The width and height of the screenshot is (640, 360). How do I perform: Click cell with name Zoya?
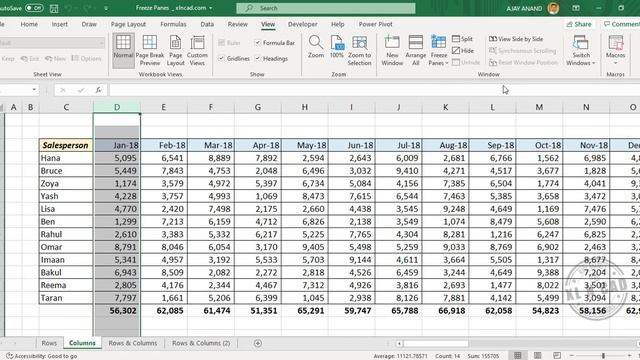pyautogui.click(x=66, y=183)
